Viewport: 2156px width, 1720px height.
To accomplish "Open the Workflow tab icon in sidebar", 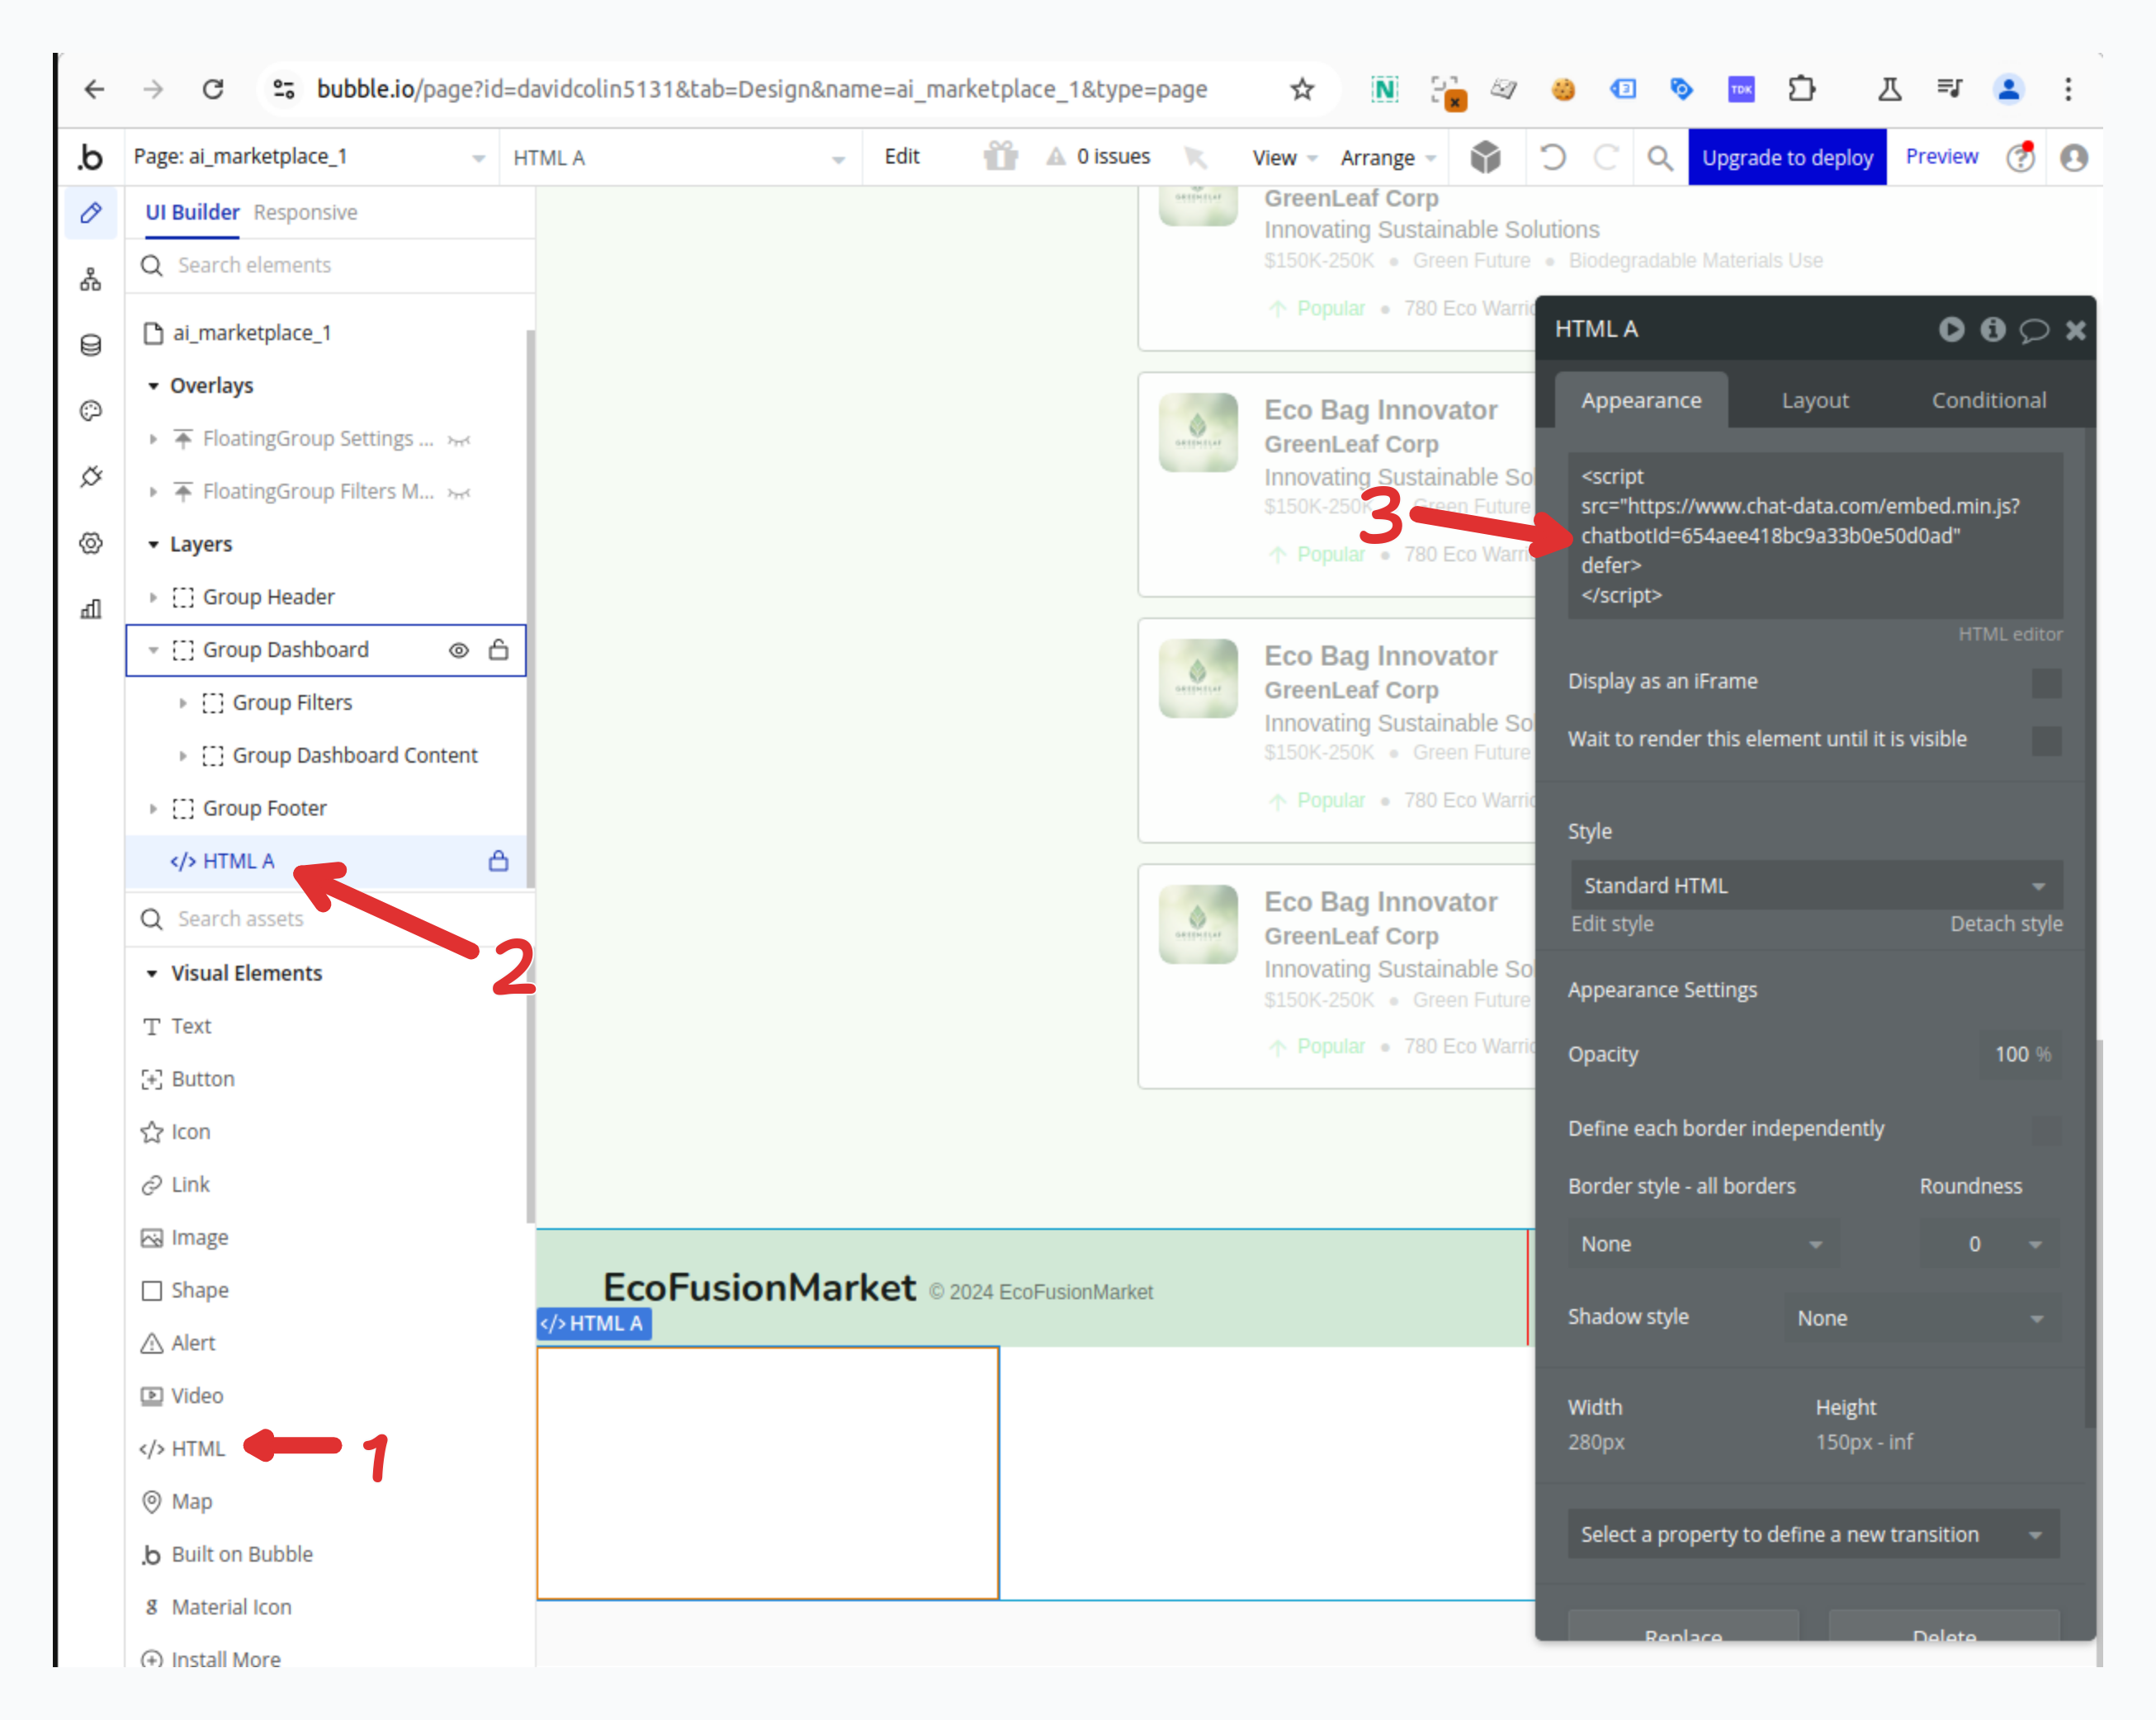I will point(91,279).
